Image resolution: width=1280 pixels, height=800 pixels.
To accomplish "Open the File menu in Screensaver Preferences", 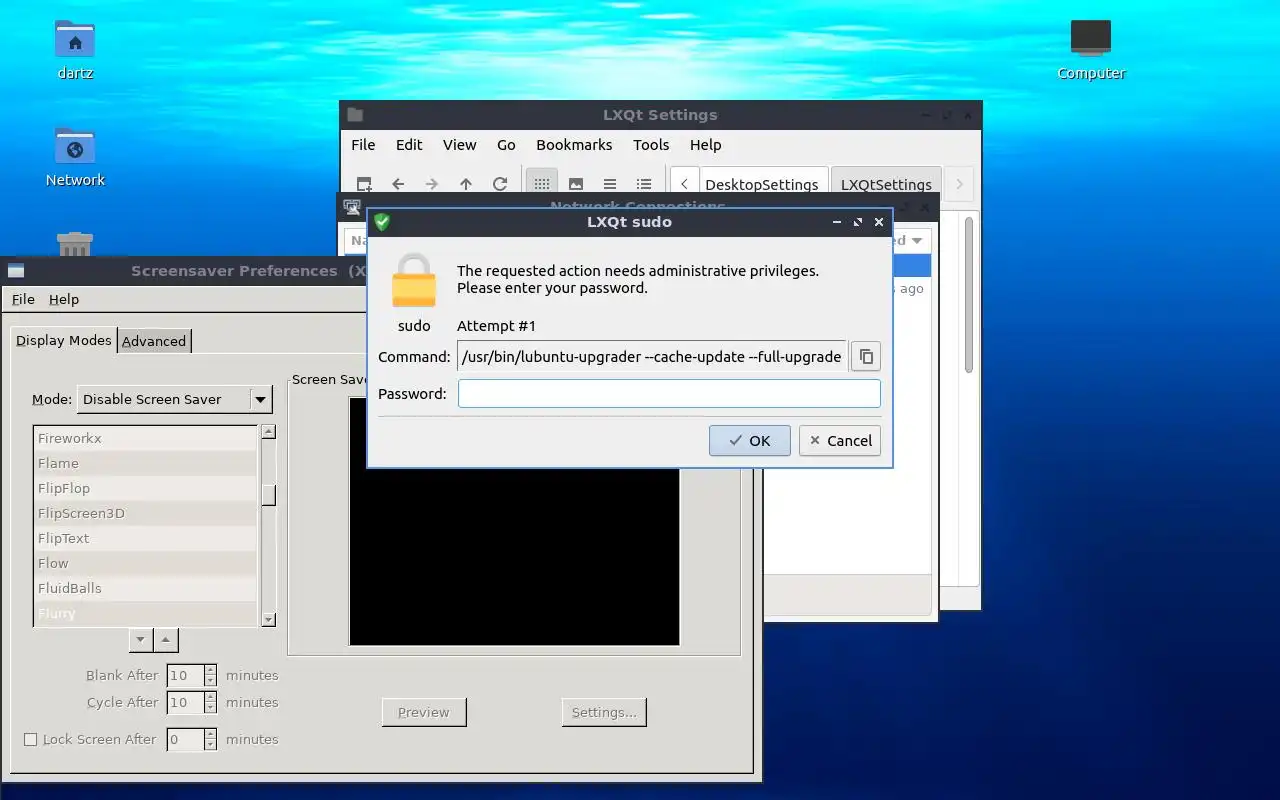I will click(x=23, y=299).
